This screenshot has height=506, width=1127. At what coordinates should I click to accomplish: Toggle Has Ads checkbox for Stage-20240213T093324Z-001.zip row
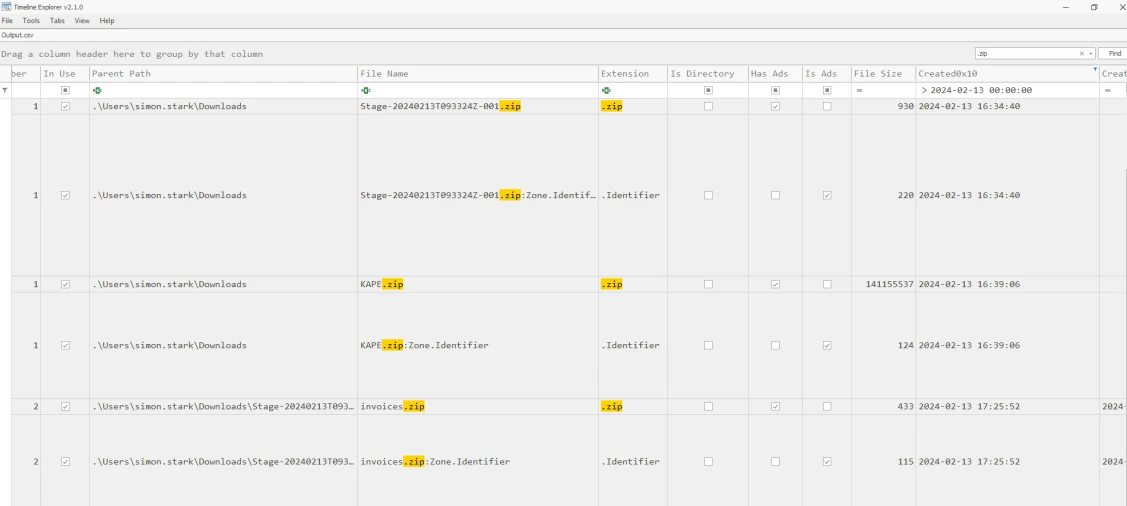(x=775, y=106)
